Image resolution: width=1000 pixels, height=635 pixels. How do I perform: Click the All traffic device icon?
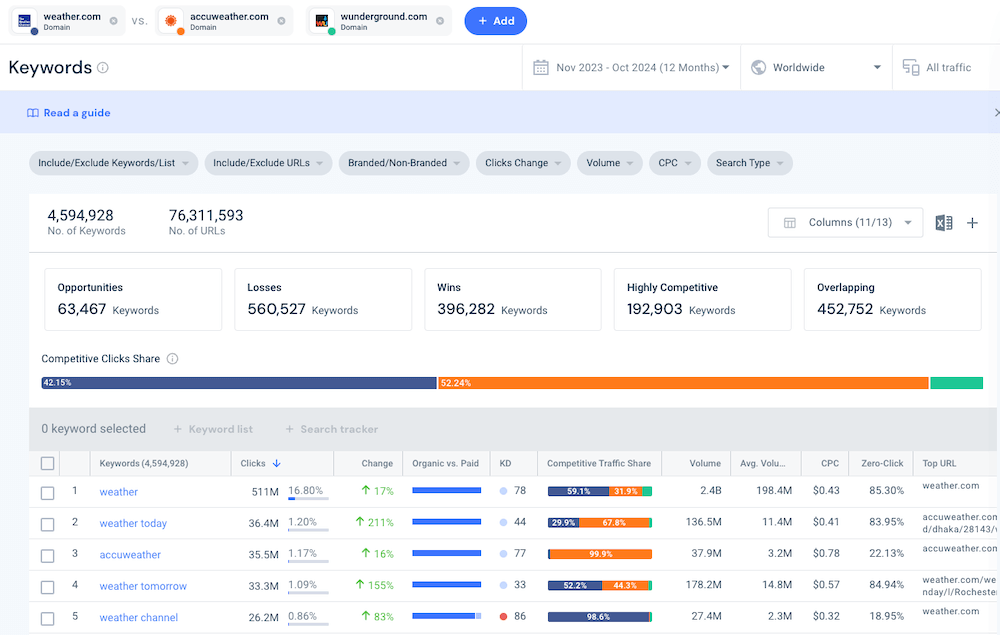click(x=910, y=68)
